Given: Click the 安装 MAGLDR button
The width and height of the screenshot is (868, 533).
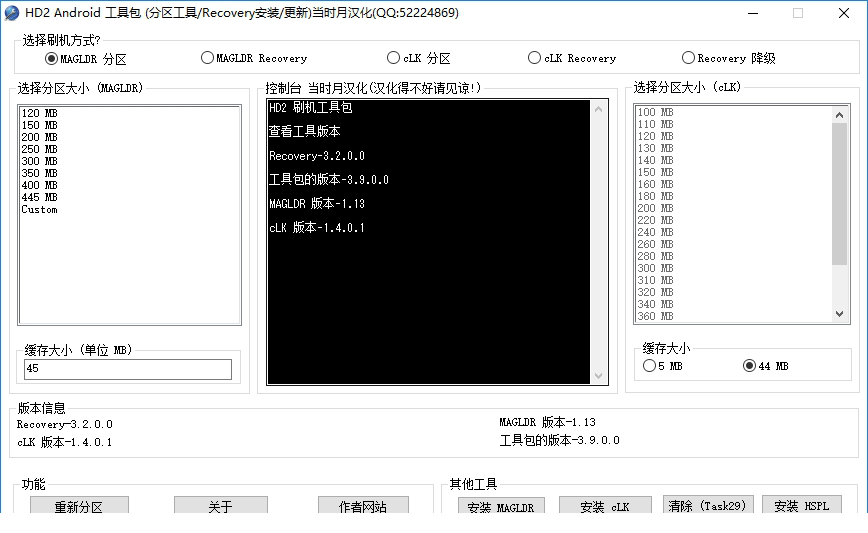Looking at the screenshot, I should point(501,506).
